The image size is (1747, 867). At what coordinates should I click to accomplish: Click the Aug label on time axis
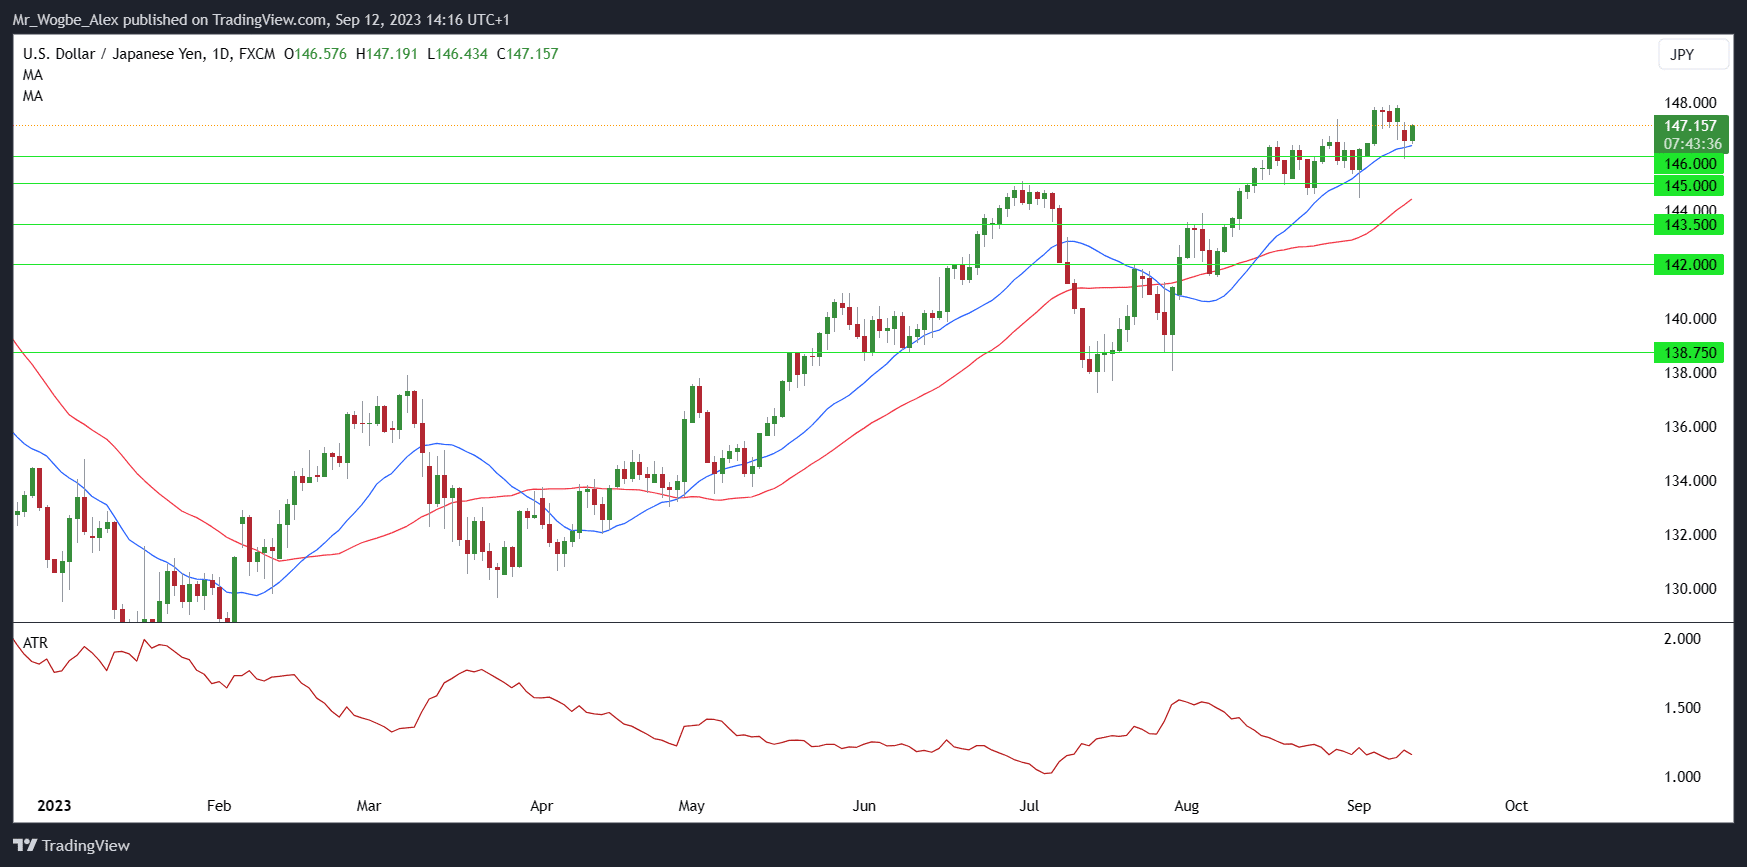pos(1187,806)
